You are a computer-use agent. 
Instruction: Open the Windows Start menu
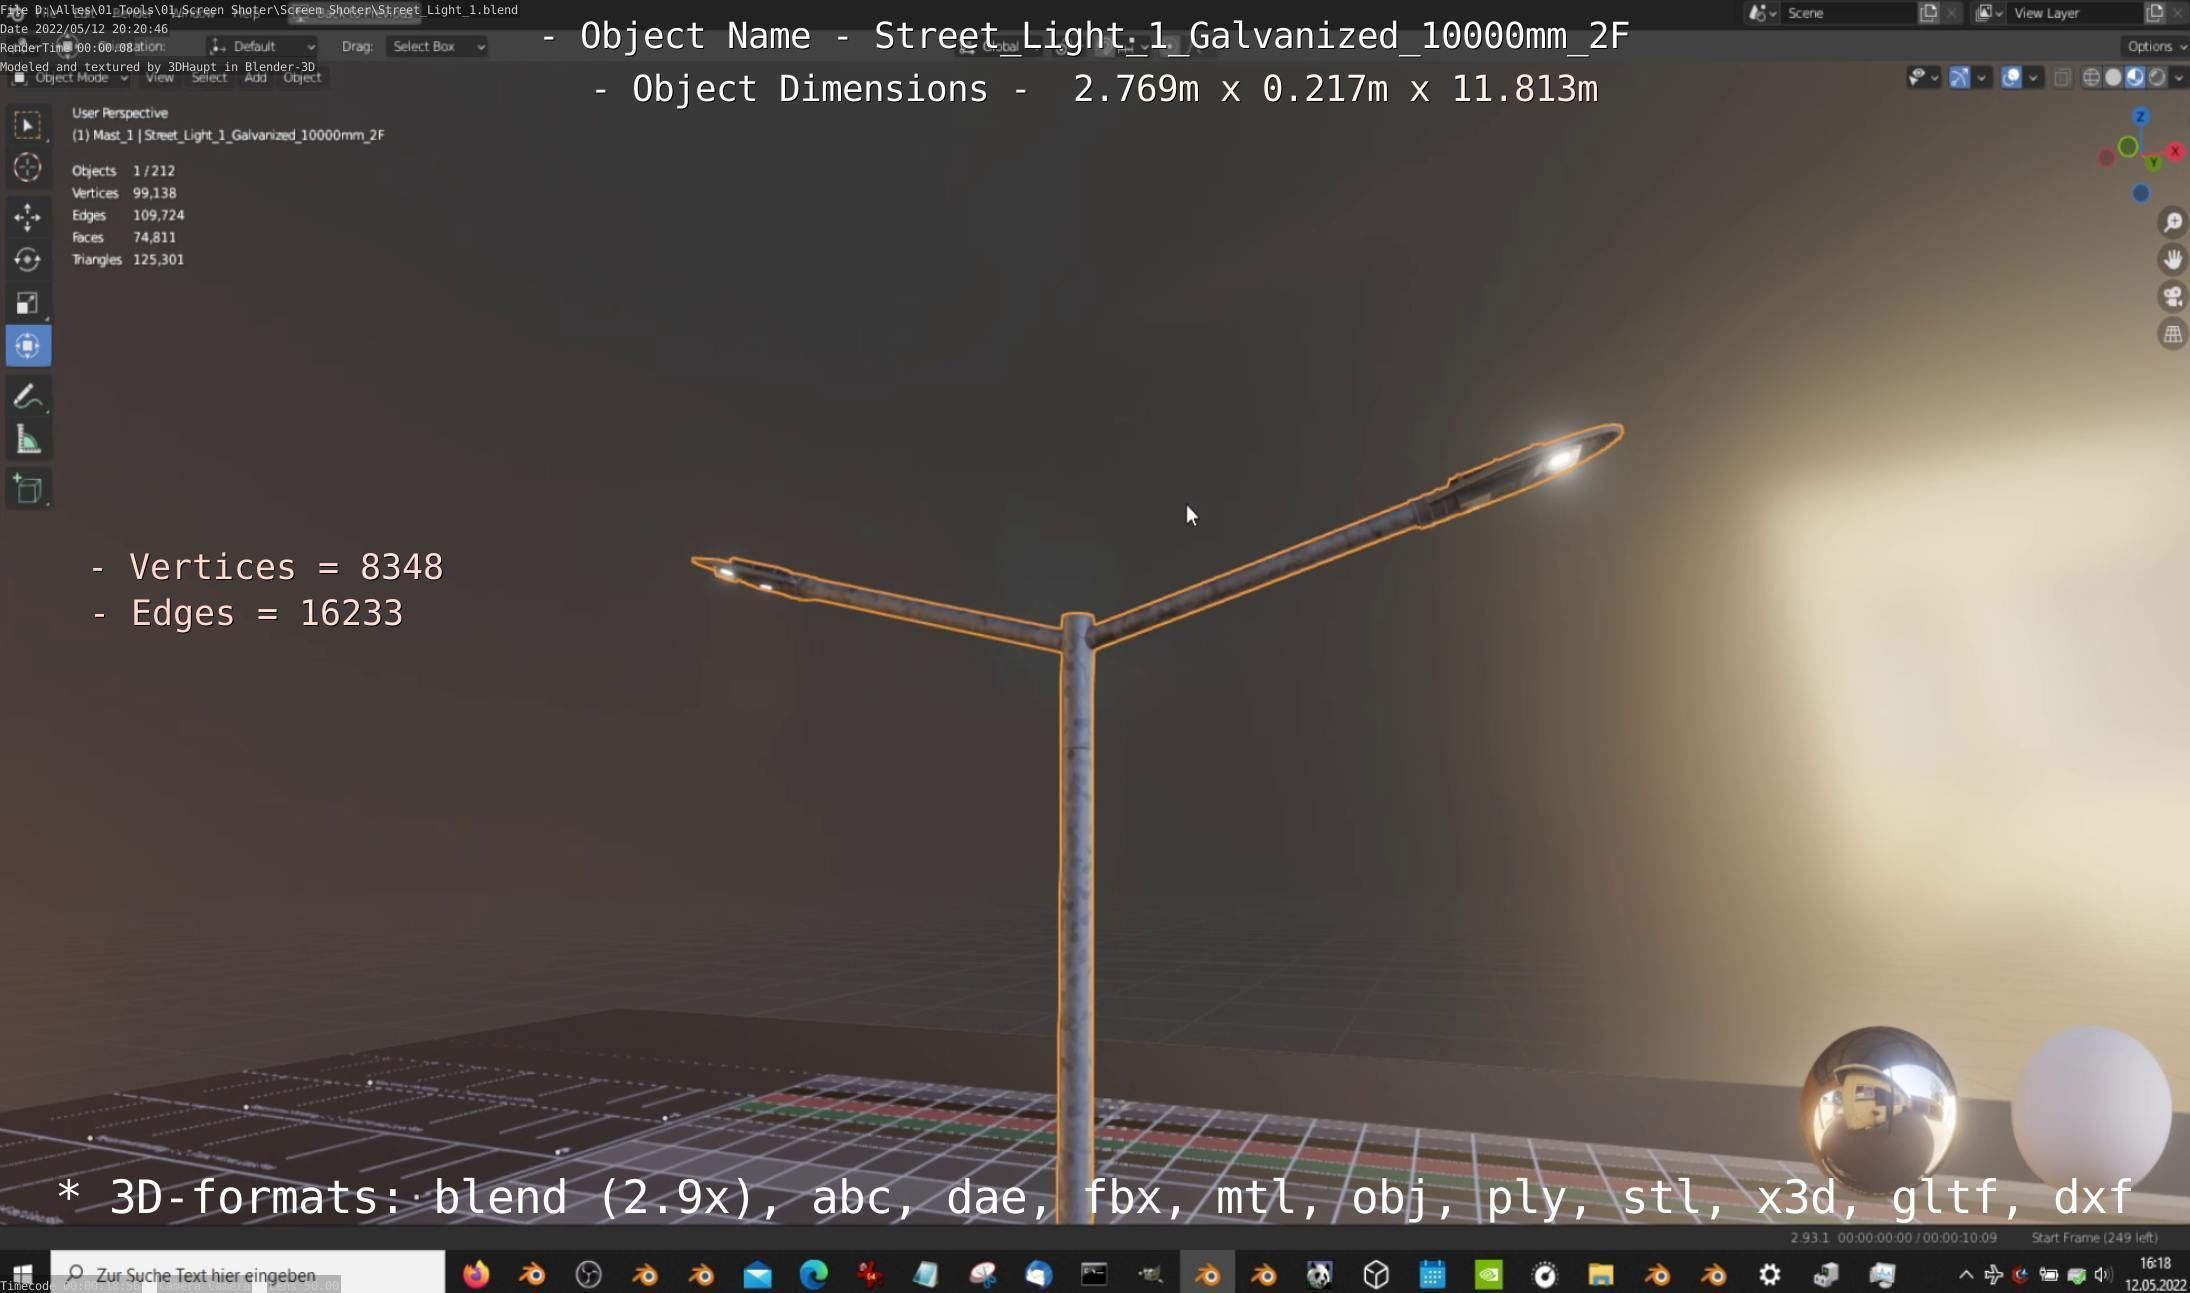pyautogui.click(x=23, y=1274)
